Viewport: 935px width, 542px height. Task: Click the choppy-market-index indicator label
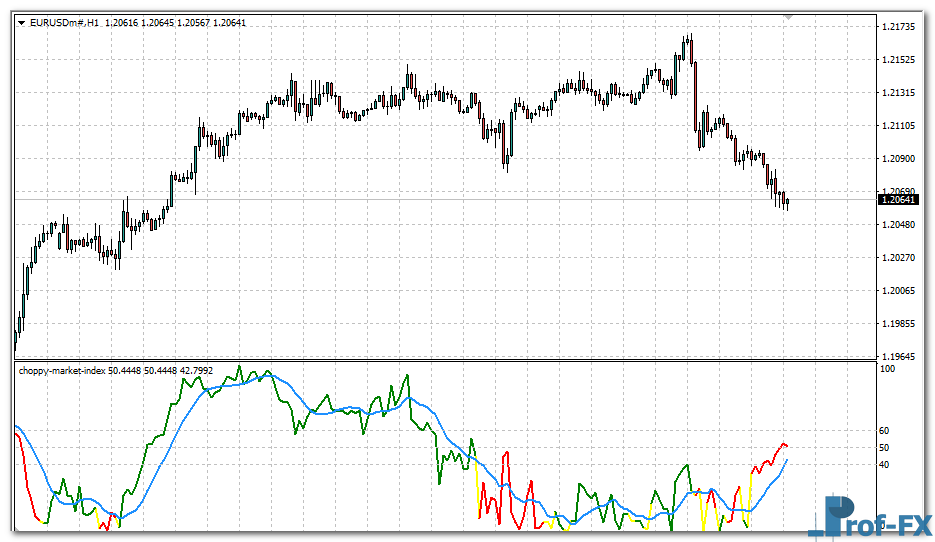(62, 370)
